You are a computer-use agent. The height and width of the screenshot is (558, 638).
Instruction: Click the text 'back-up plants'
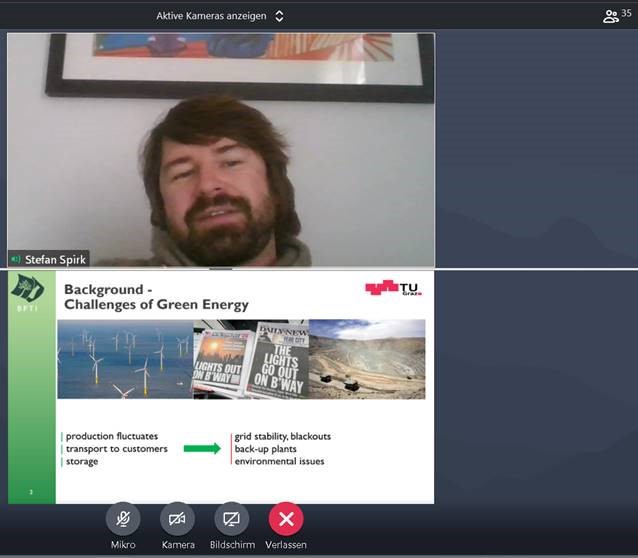265,449
